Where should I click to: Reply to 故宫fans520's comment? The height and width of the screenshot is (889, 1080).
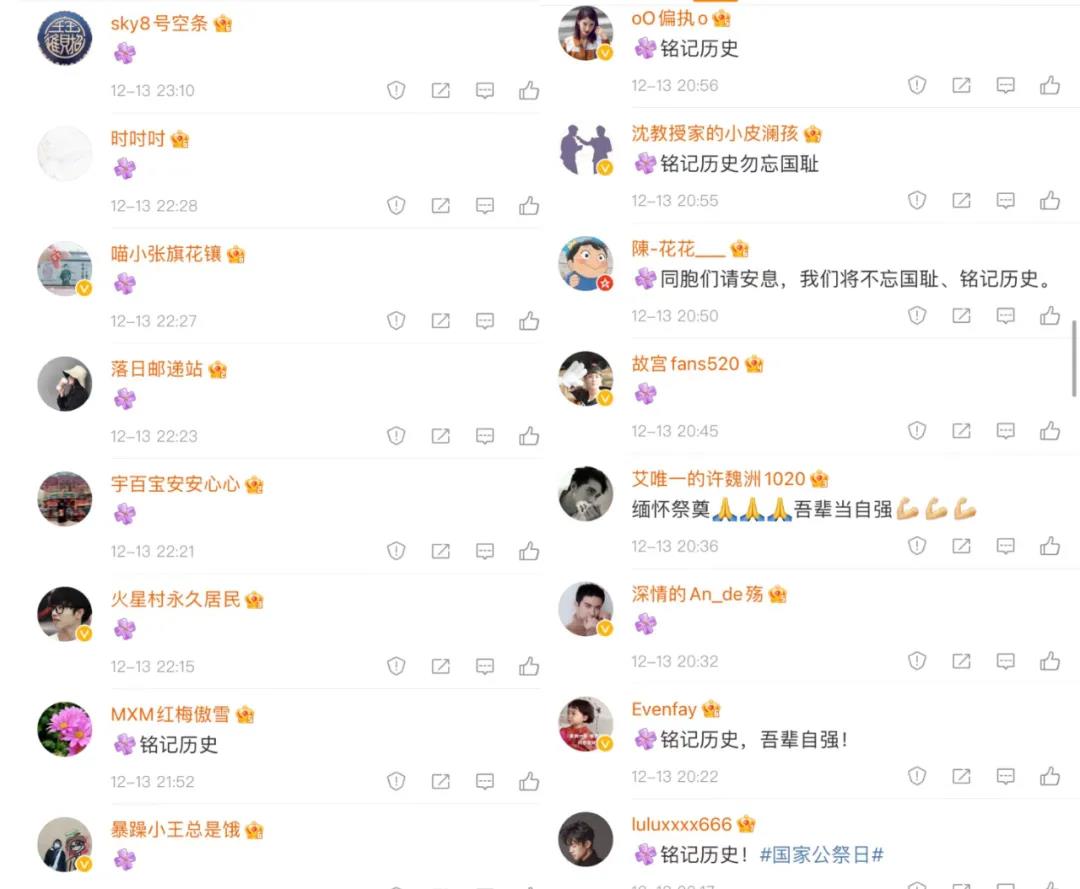pyautogui.click(x=1006, y=431)
